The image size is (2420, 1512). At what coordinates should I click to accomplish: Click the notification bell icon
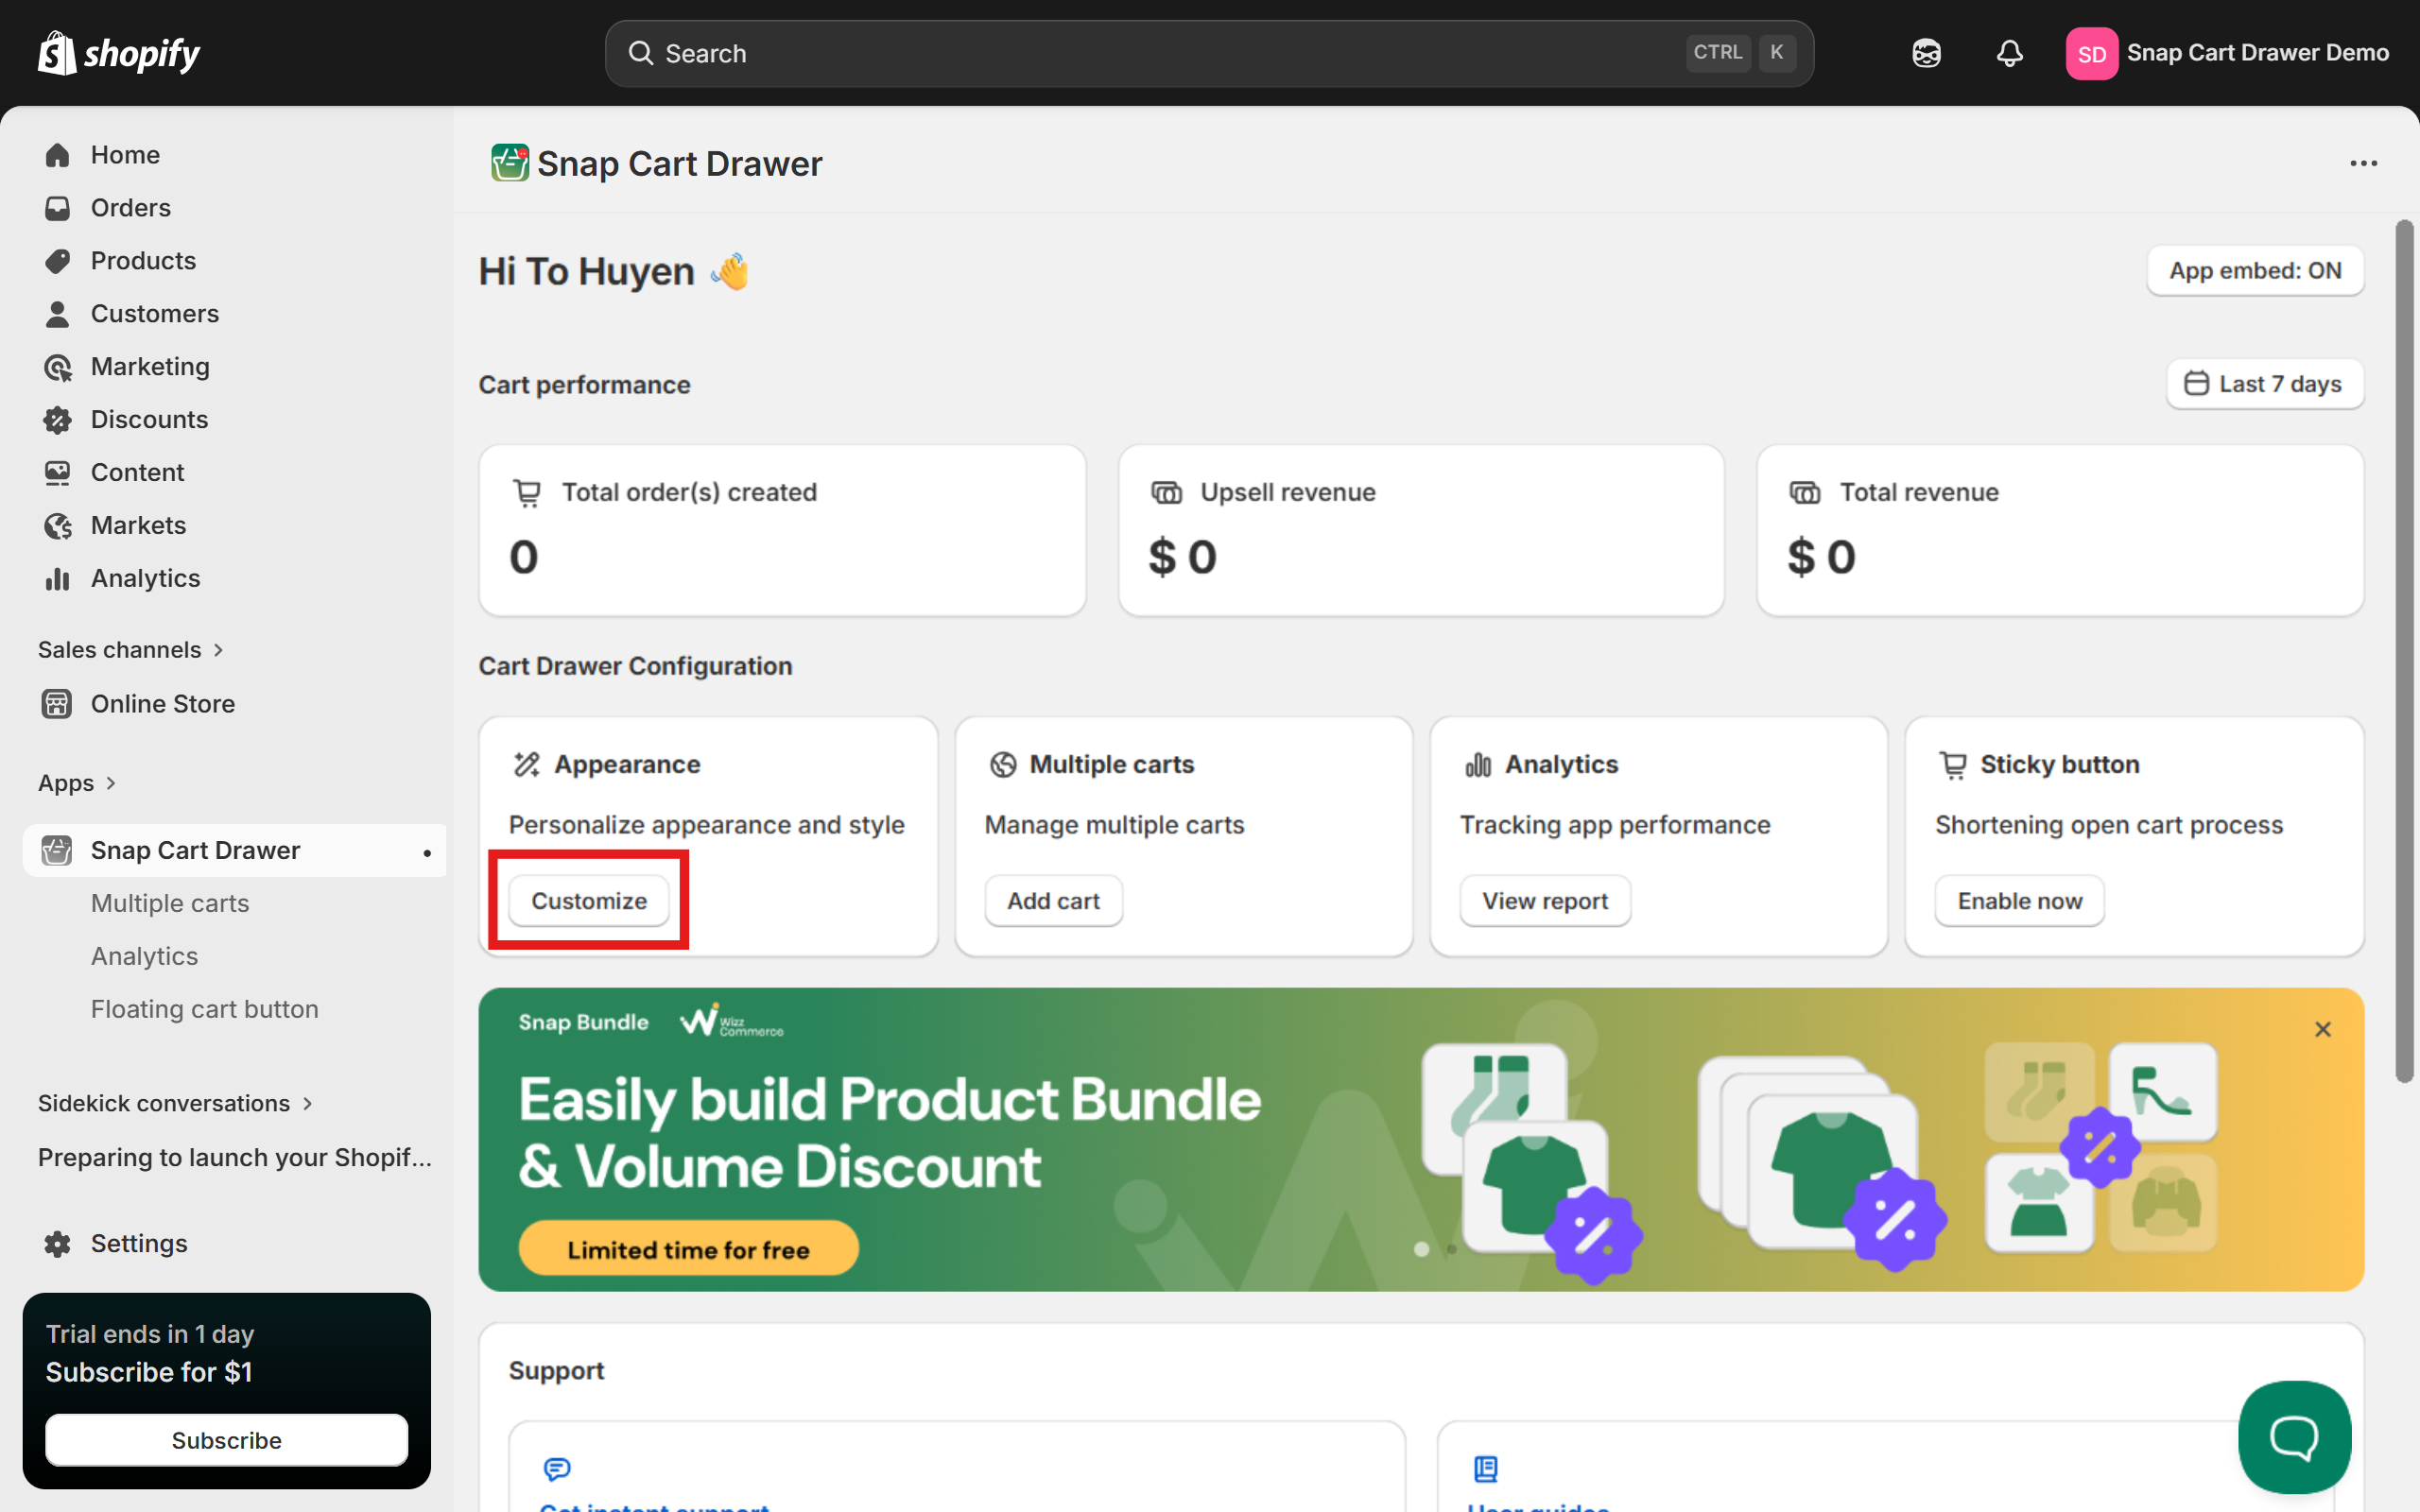pos(2010,53)
